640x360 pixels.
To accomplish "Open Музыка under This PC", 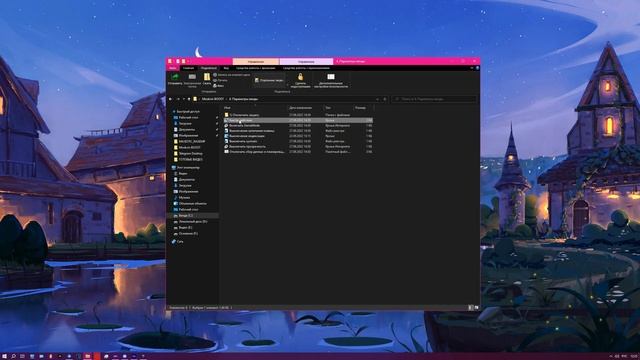I will [182, 198].
